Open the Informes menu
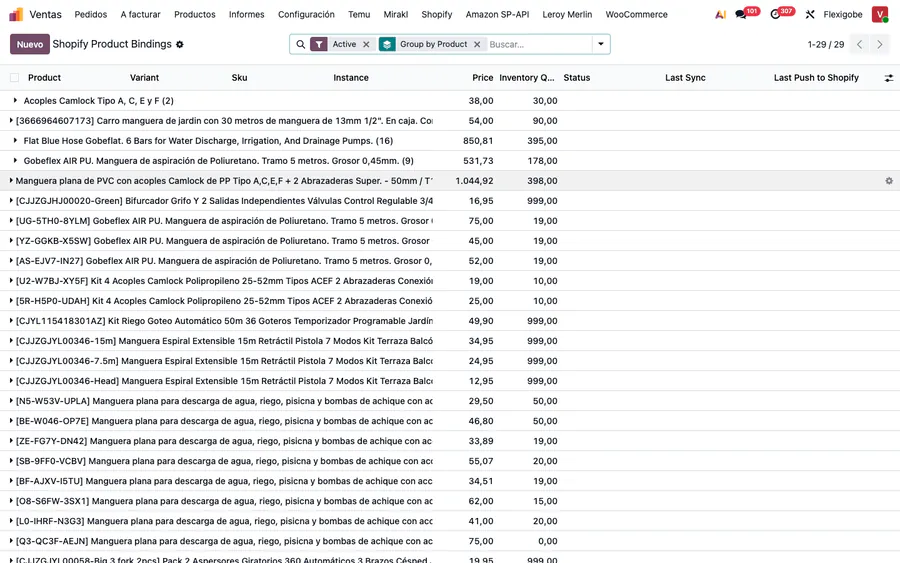Screen dimensions: 900x563 click(247, 14)
